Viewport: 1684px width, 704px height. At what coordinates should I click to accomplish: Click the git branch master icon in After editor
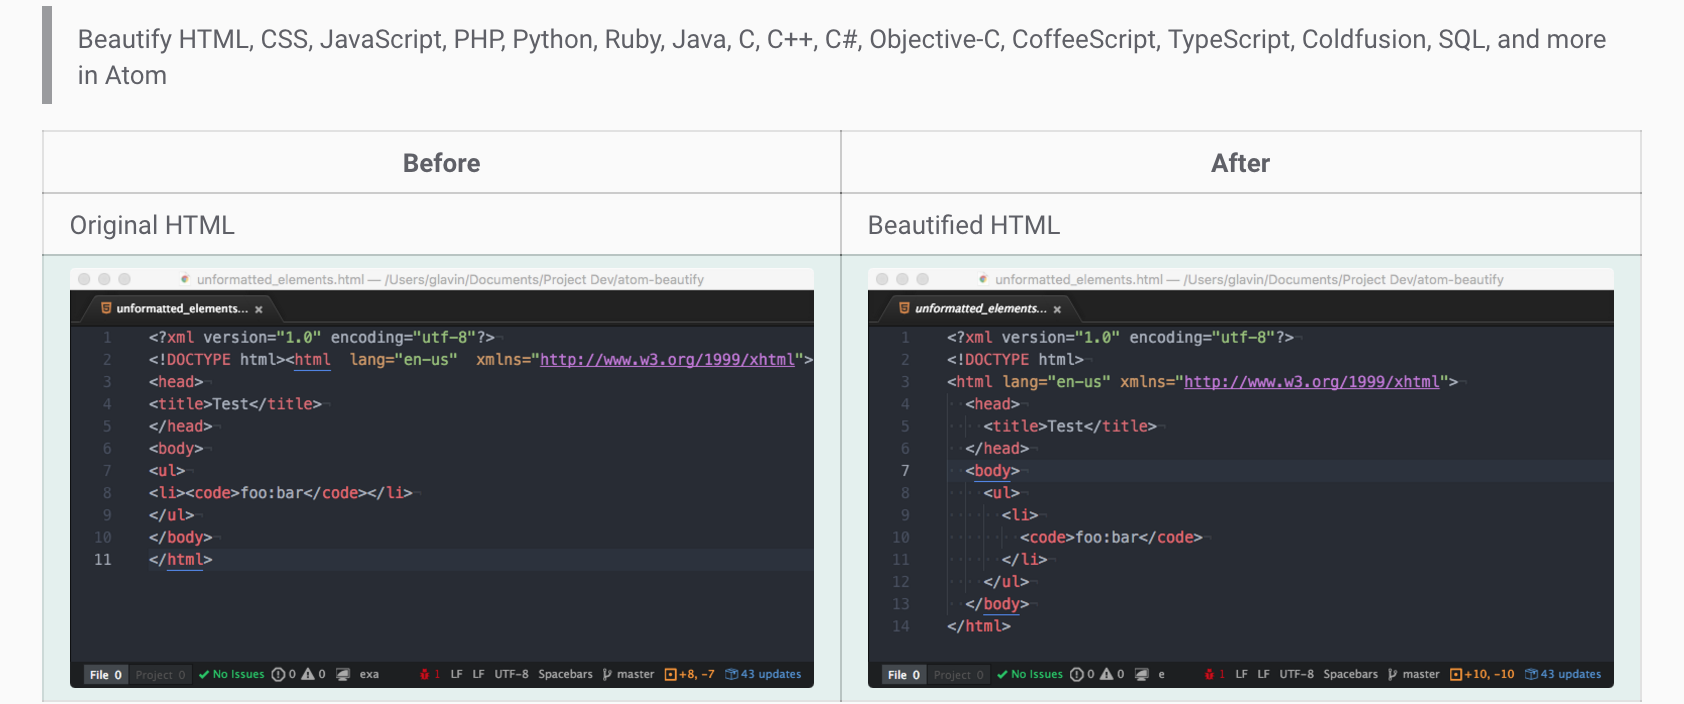pyautogui.click(x=1392, y=674)
